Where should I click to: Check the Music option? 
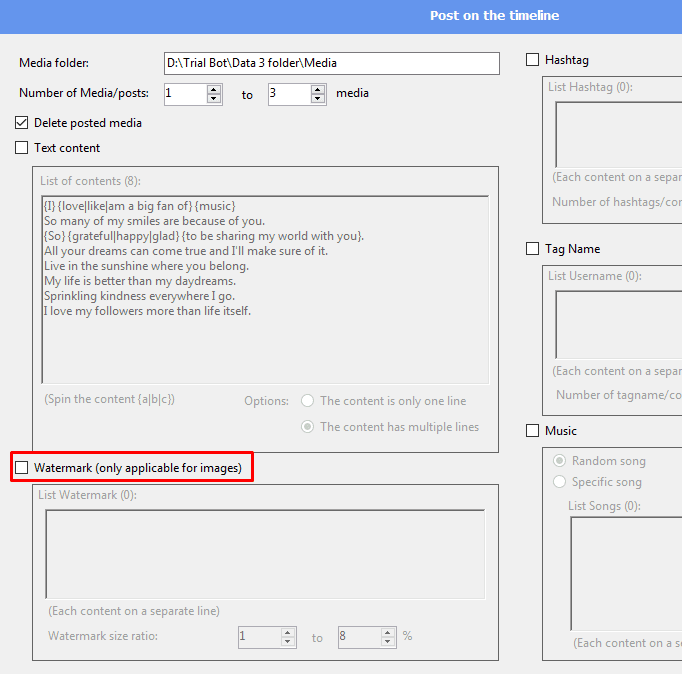click(533, 431)
